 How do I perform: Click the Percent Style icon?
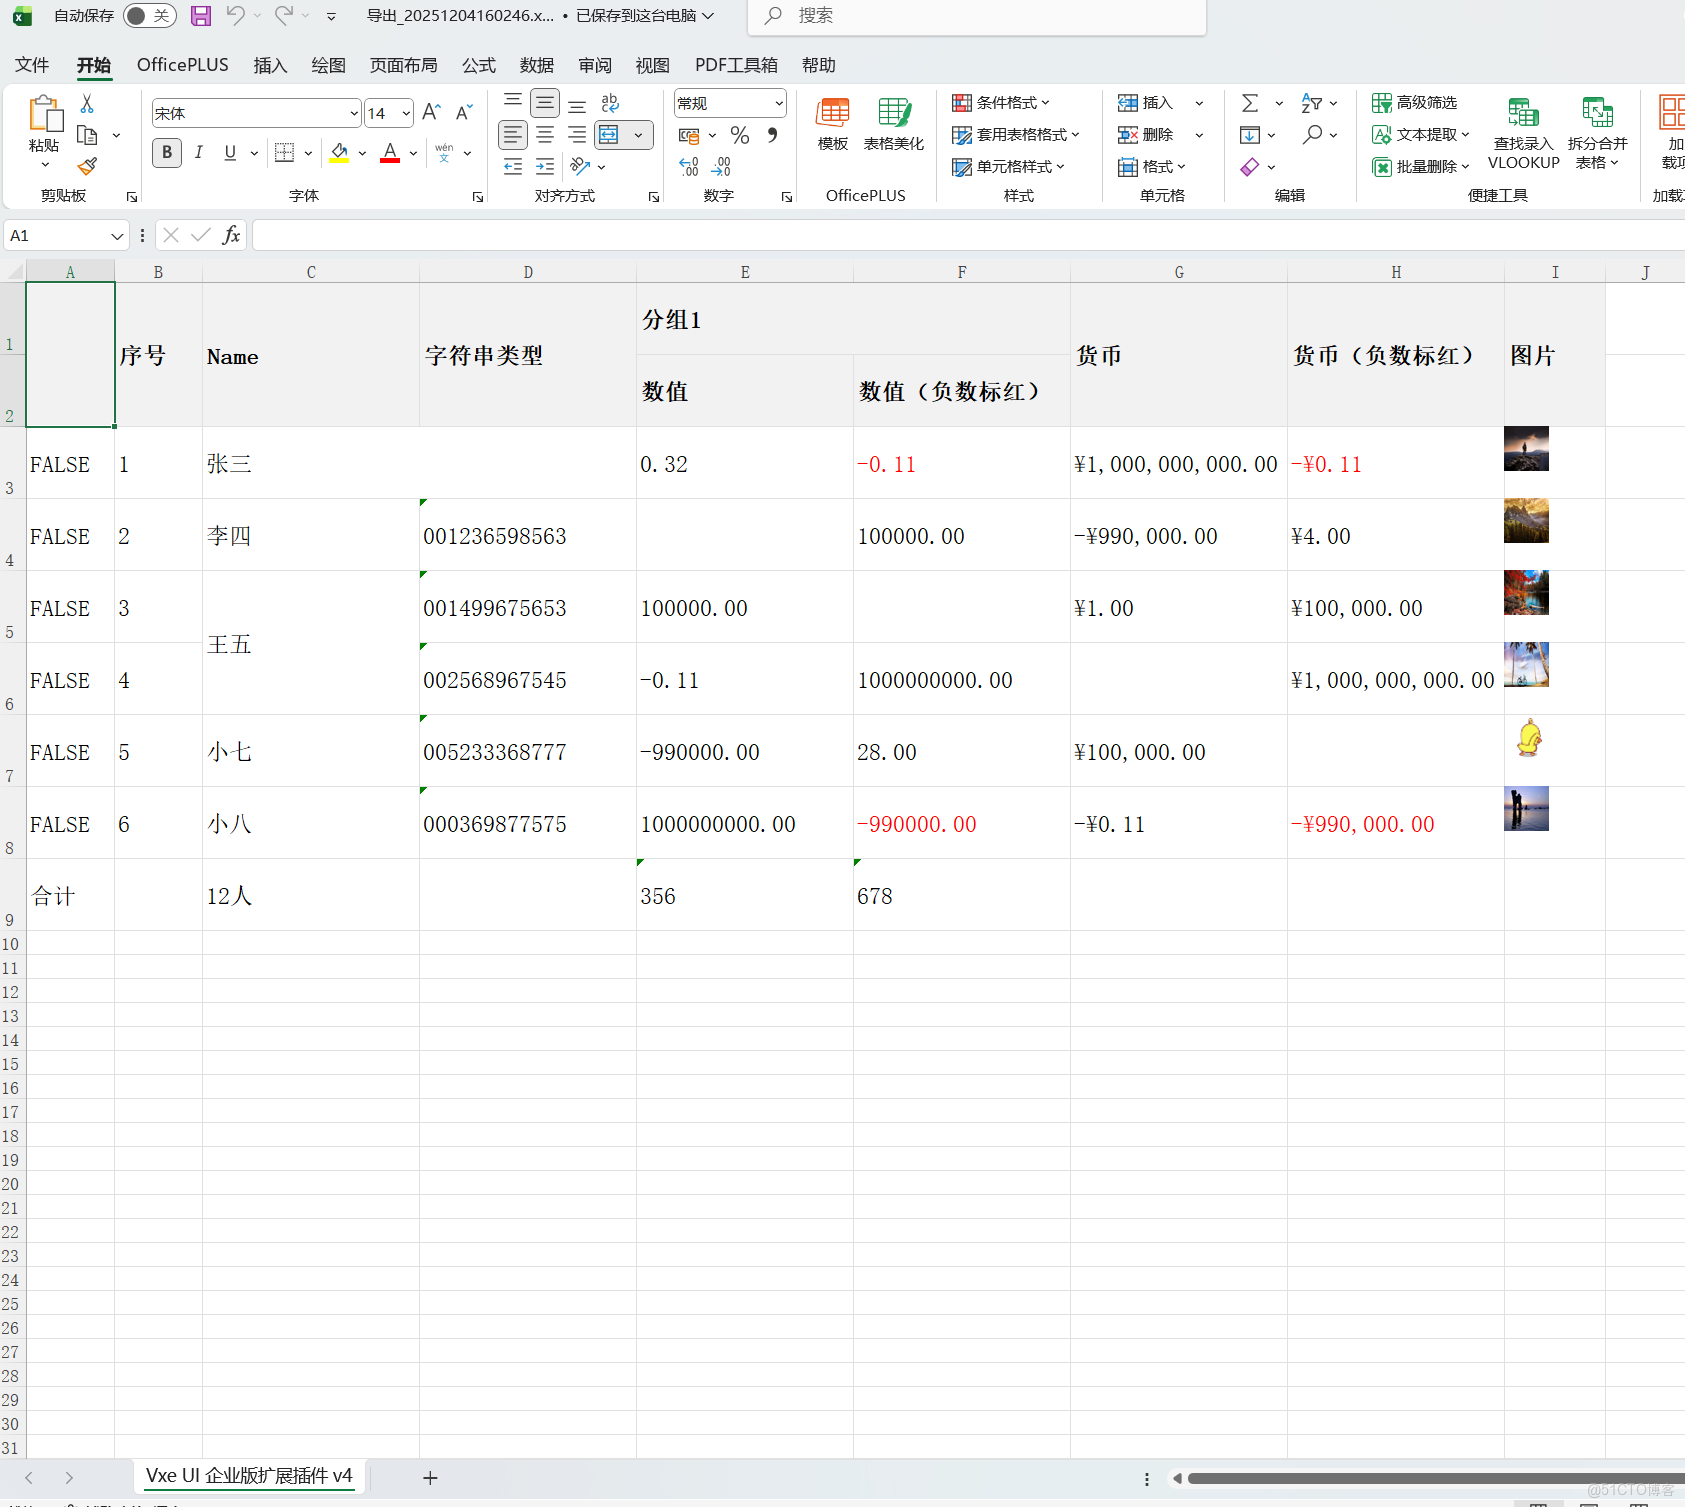pyautogui.click(x=740, y=135)
